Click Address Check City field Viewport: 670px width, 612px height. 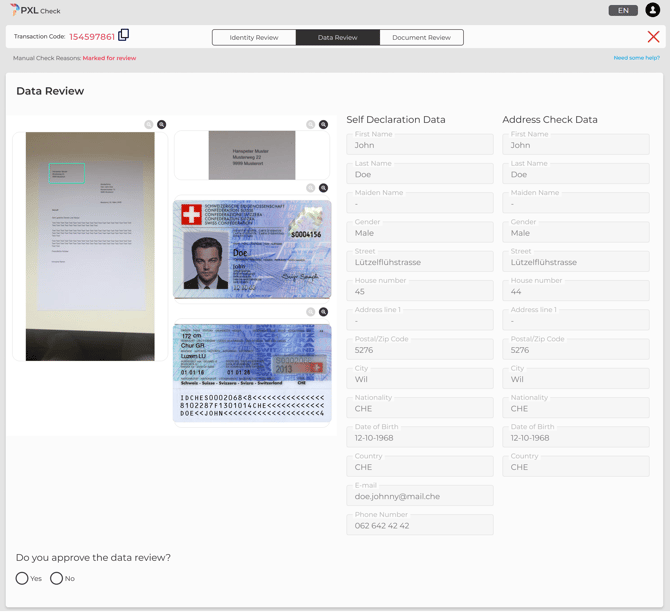pos(576,379)
